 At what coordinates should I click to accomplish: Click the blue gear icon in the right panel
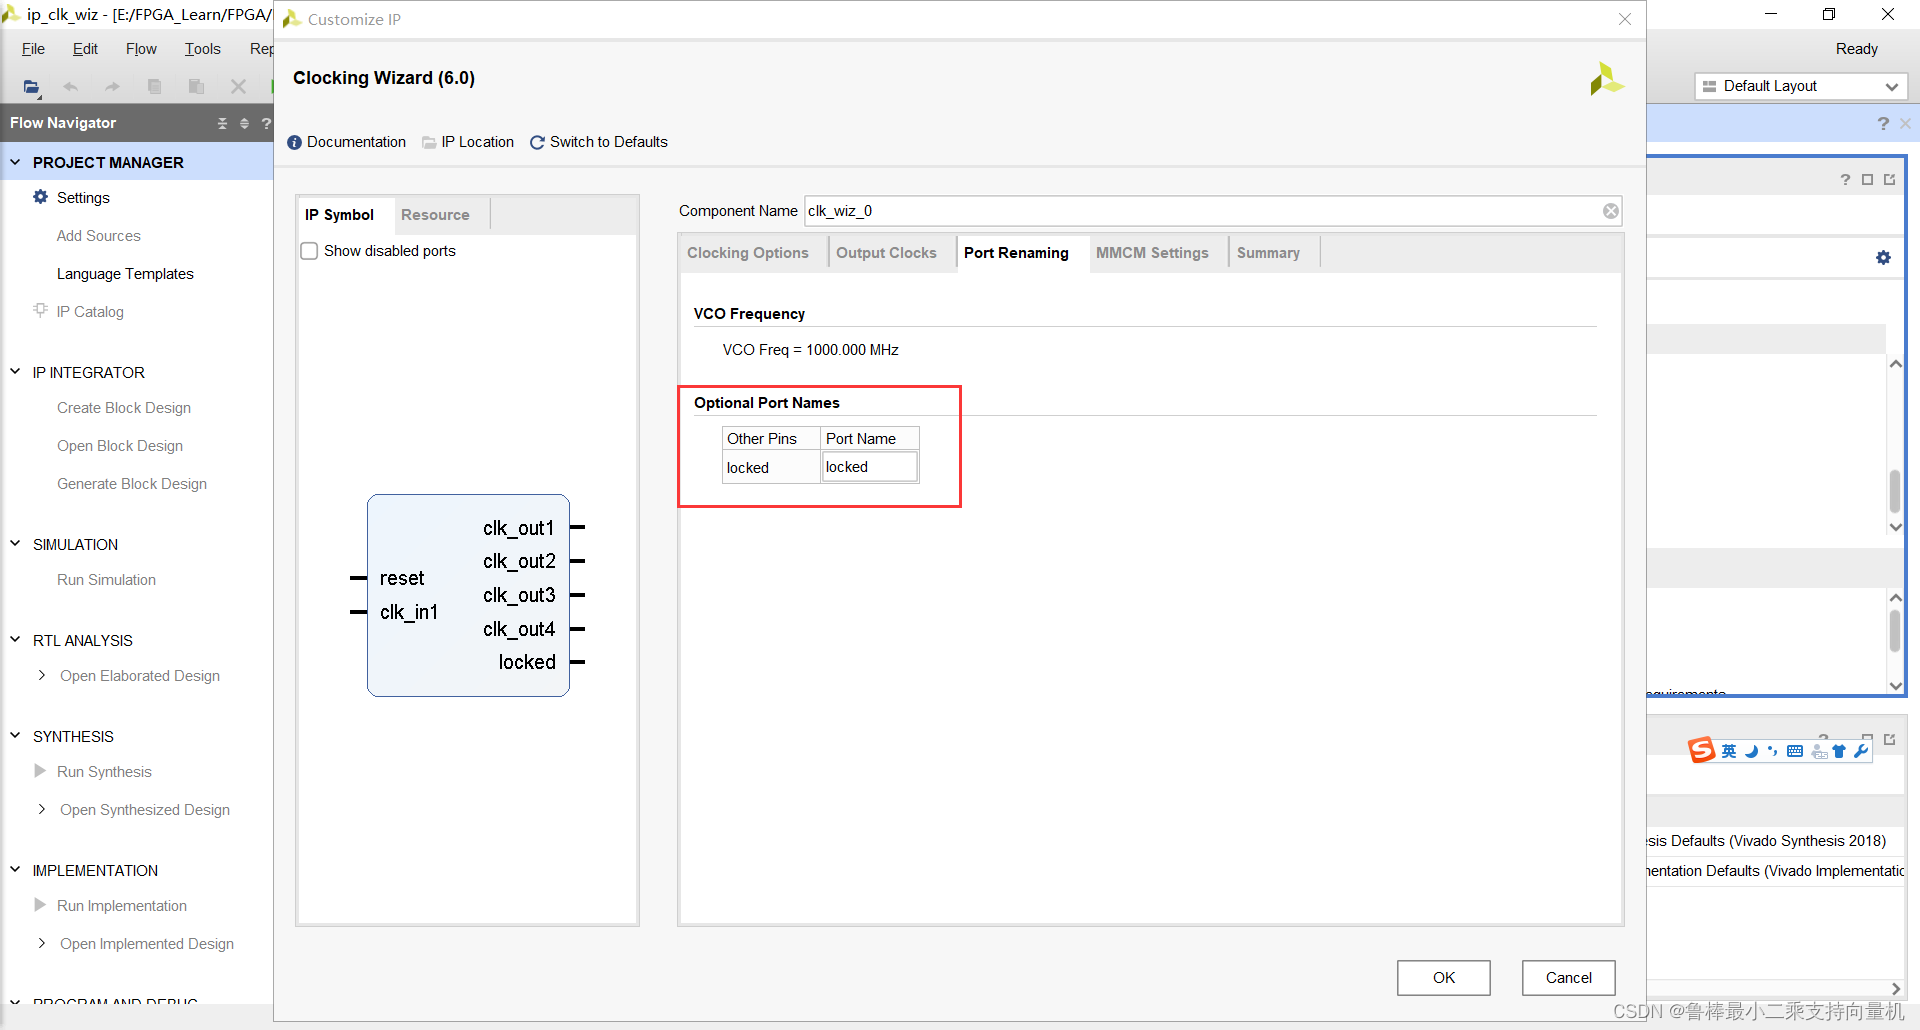[x=1883, y=258]
